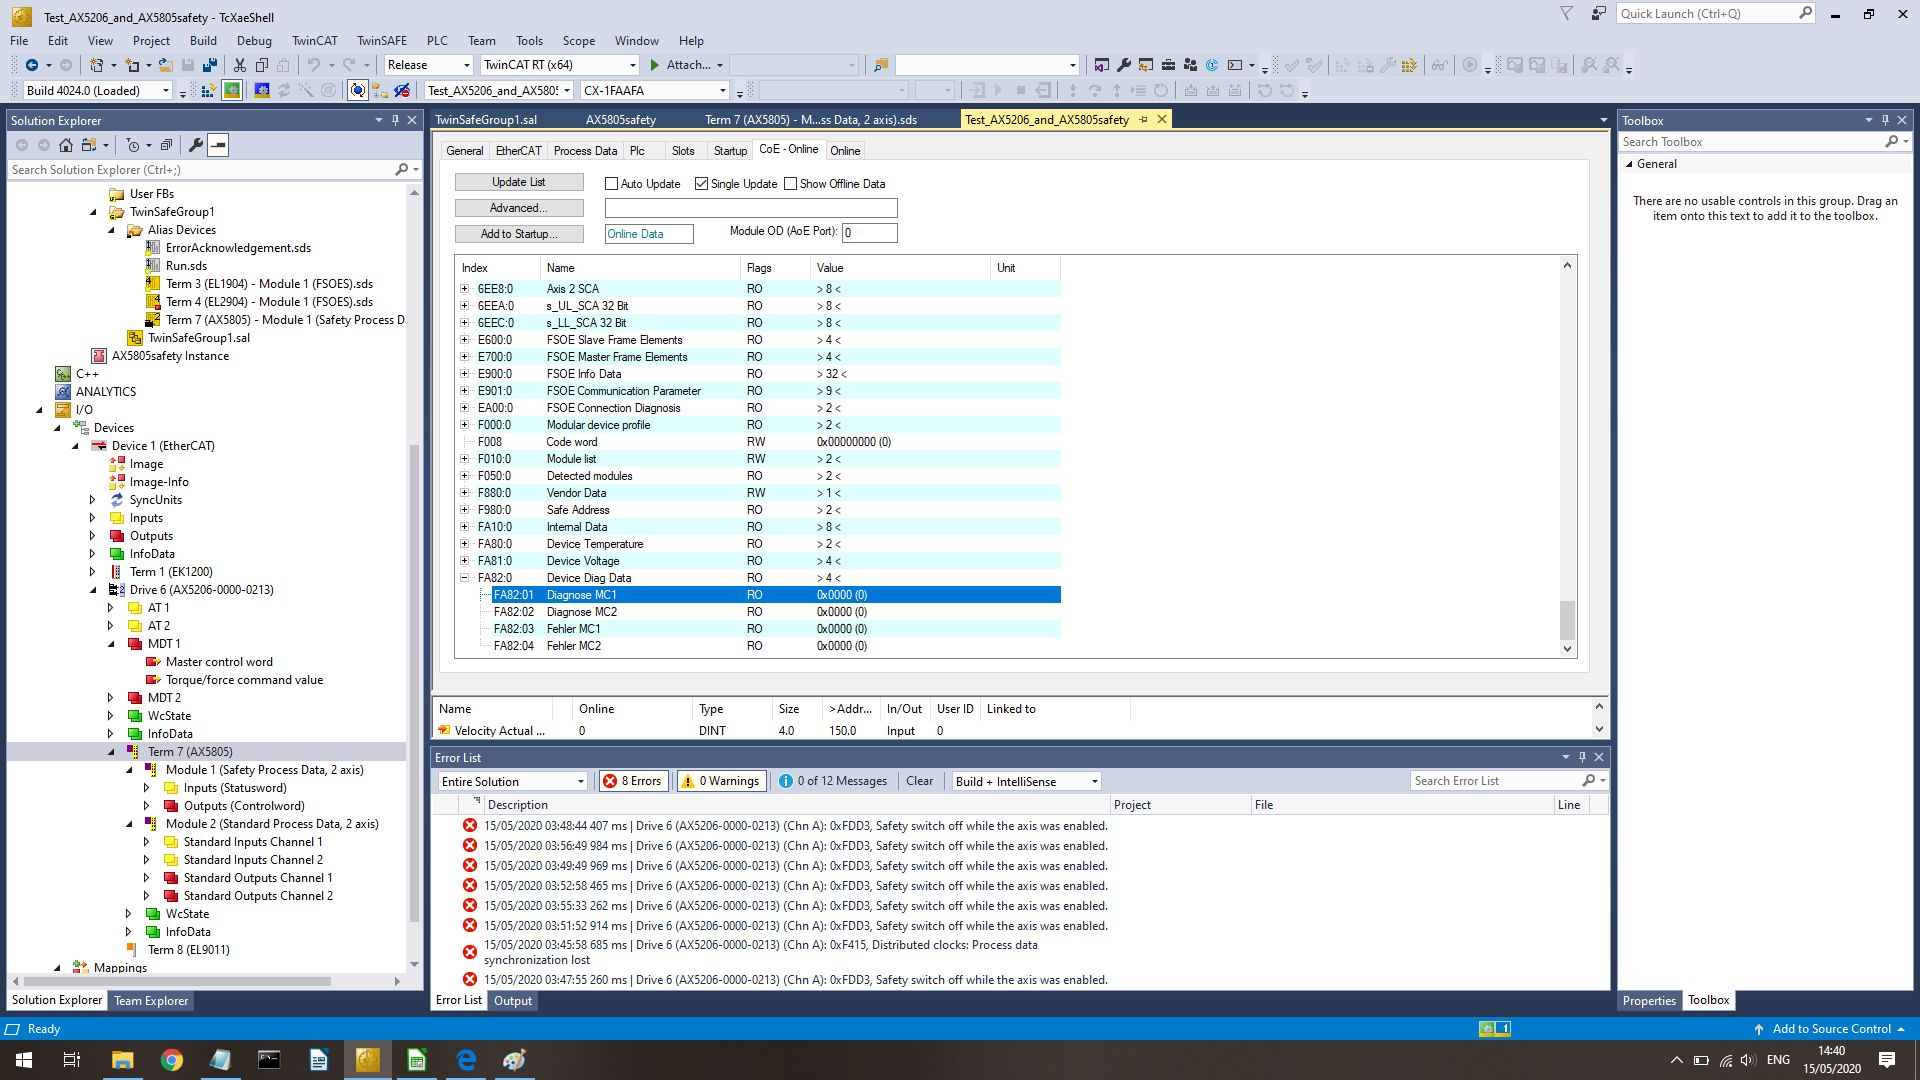Click the Cut scissors icon
This screenshot has width=1920, height=1080.
pyautogui.click(x=240, y=65)
